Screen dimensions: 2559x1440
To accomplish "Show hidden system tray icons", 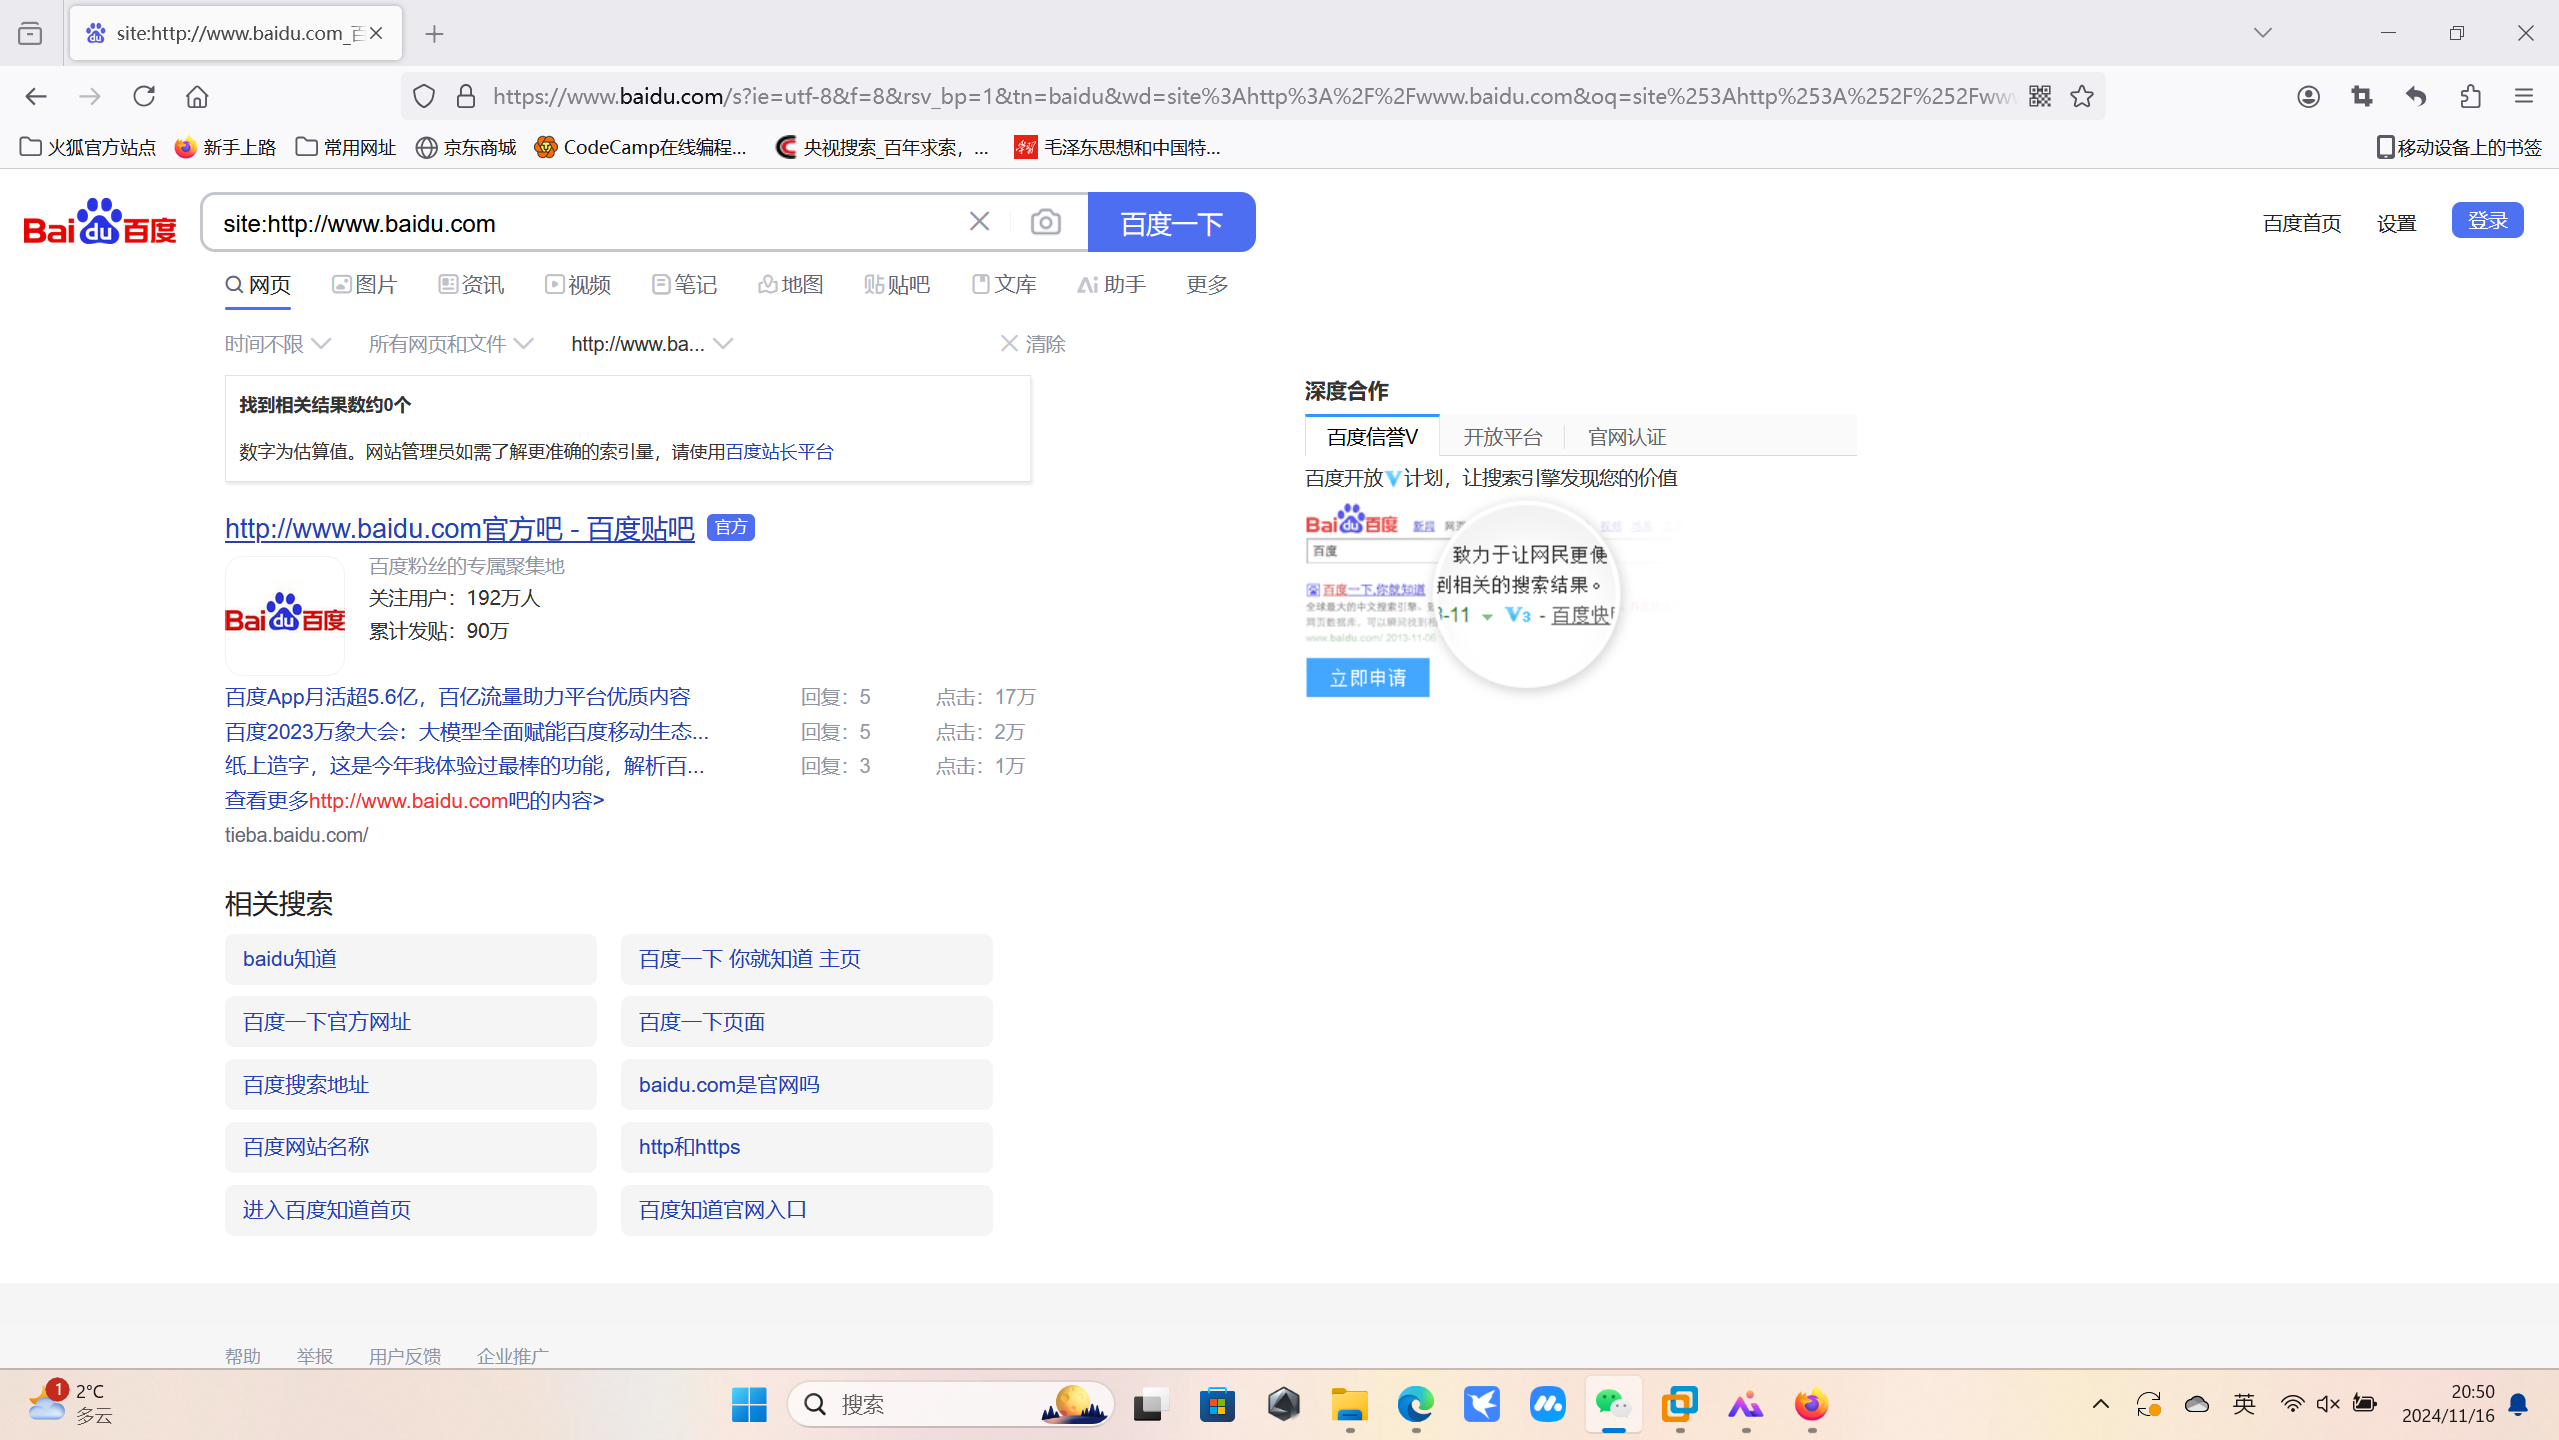I will [2101, 1404].
